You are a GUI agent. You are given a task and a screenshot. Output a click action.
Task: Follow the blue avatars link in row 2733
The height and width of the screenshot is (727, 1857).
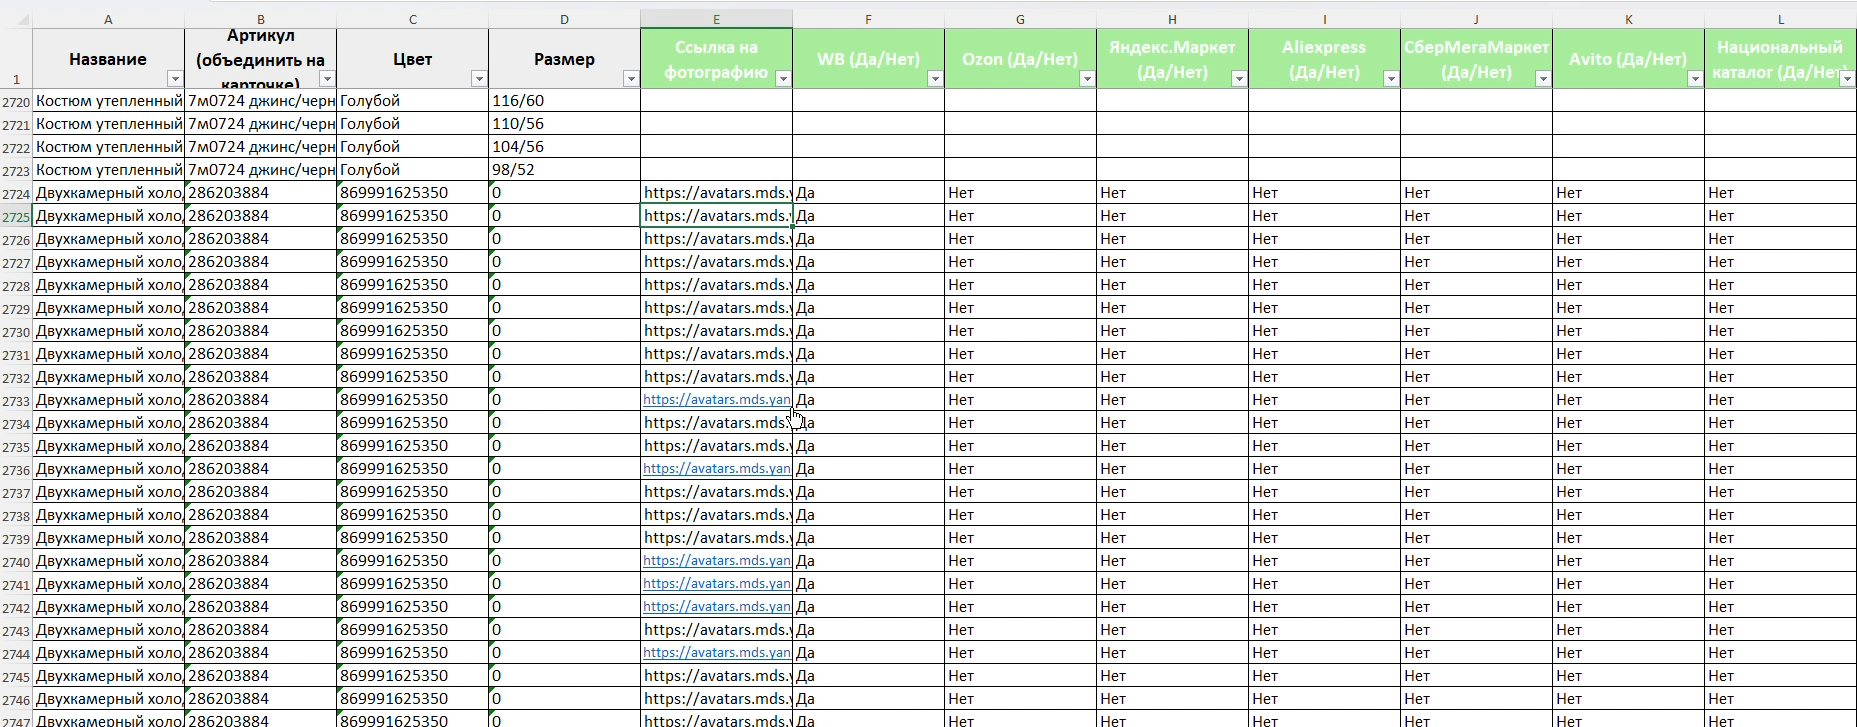[716, 400]
